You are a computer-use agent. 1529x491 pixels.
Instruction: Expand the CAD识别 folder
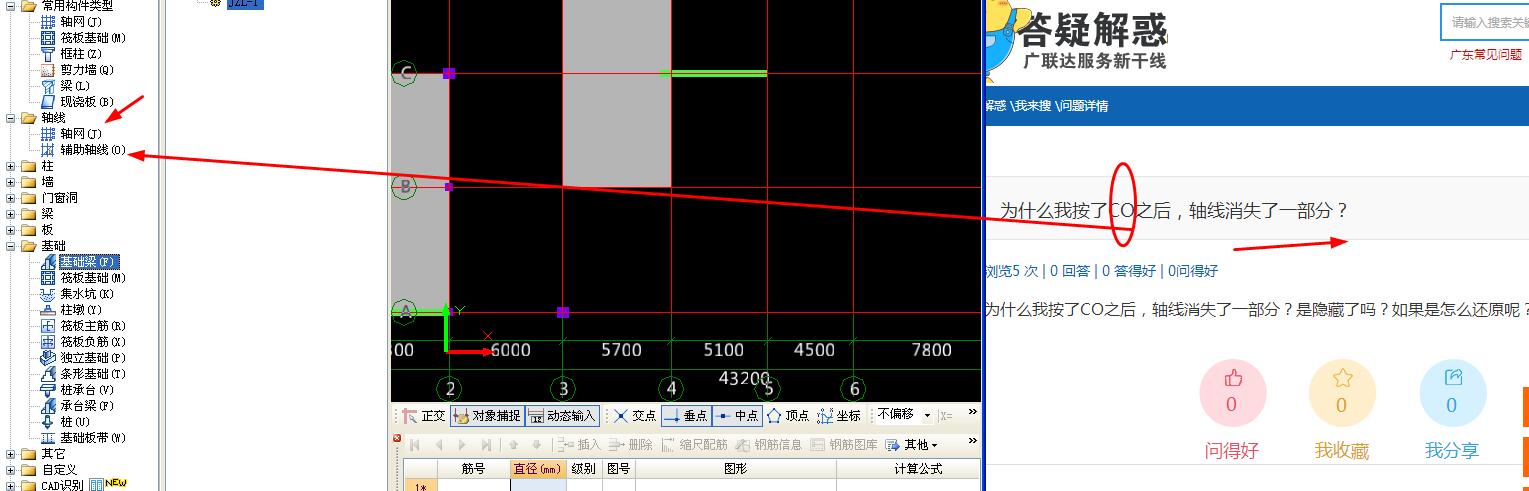point(10,486)
